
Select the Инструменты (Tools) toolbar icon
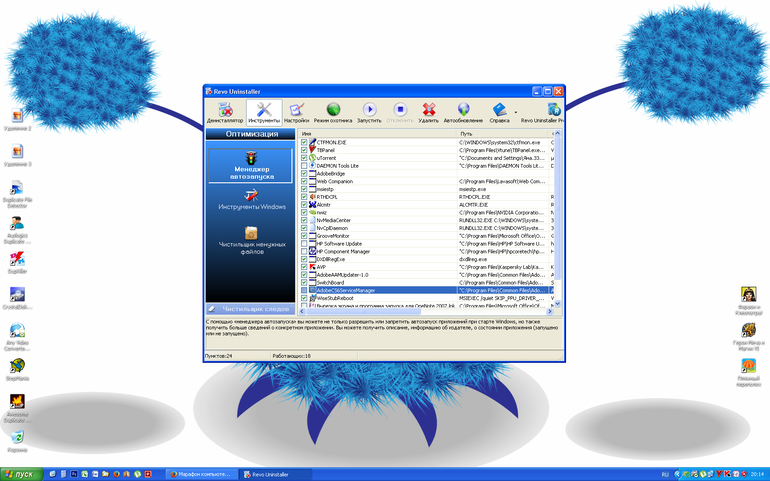264,113
